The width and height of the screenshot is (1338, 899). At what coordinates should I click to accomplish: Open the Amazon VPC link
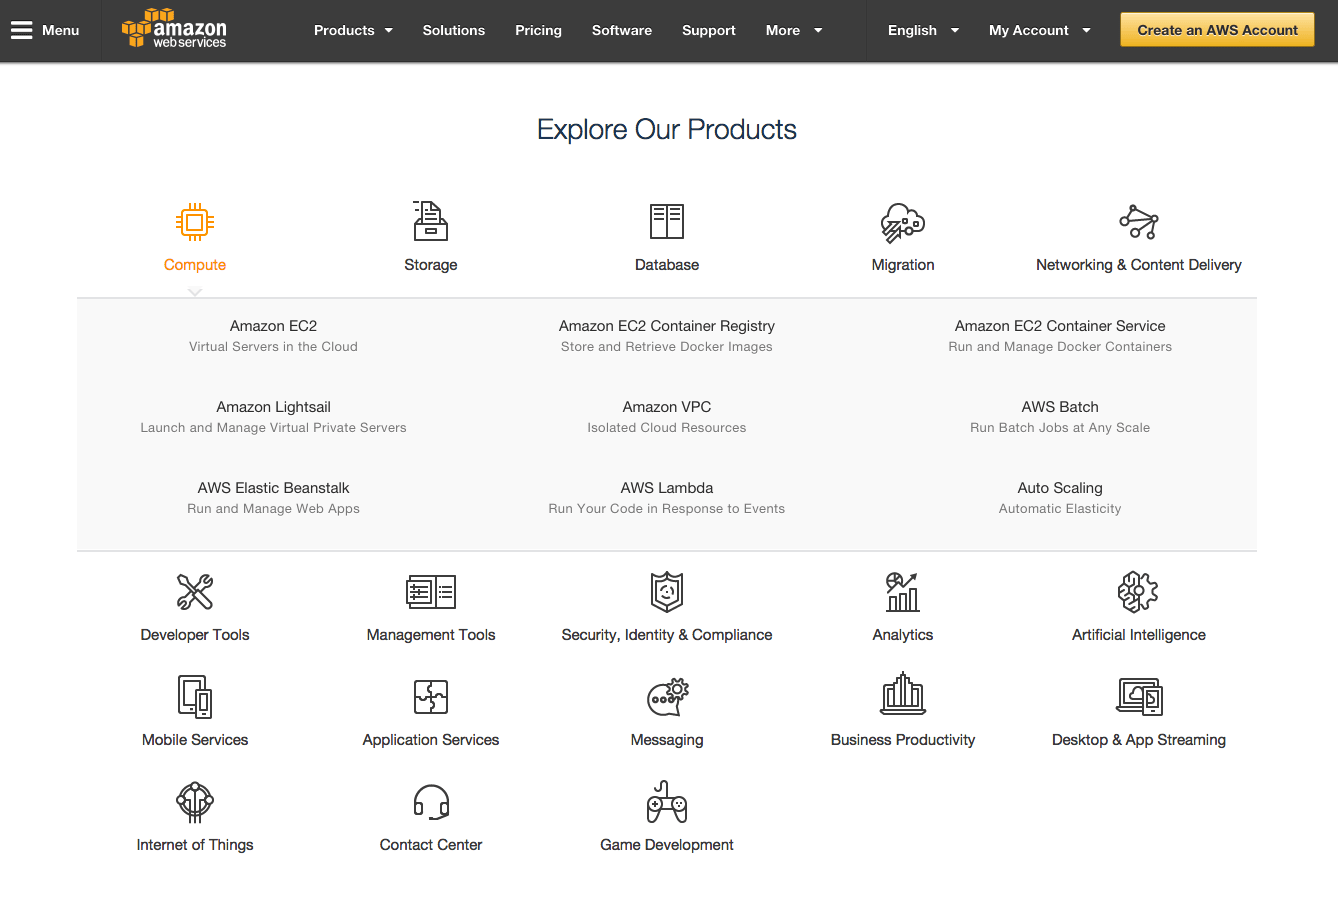point(667,407)
